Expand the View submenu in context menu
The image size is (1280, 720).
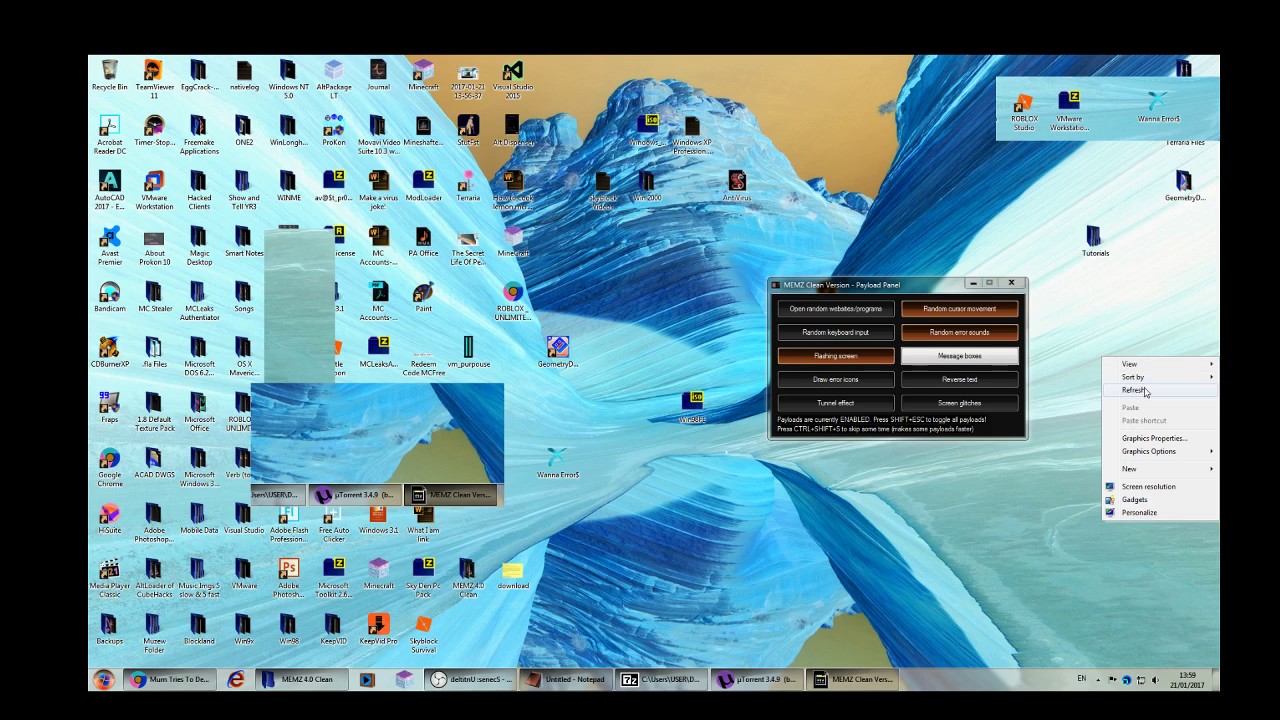pyautogui.click(x=1160, y=364)
